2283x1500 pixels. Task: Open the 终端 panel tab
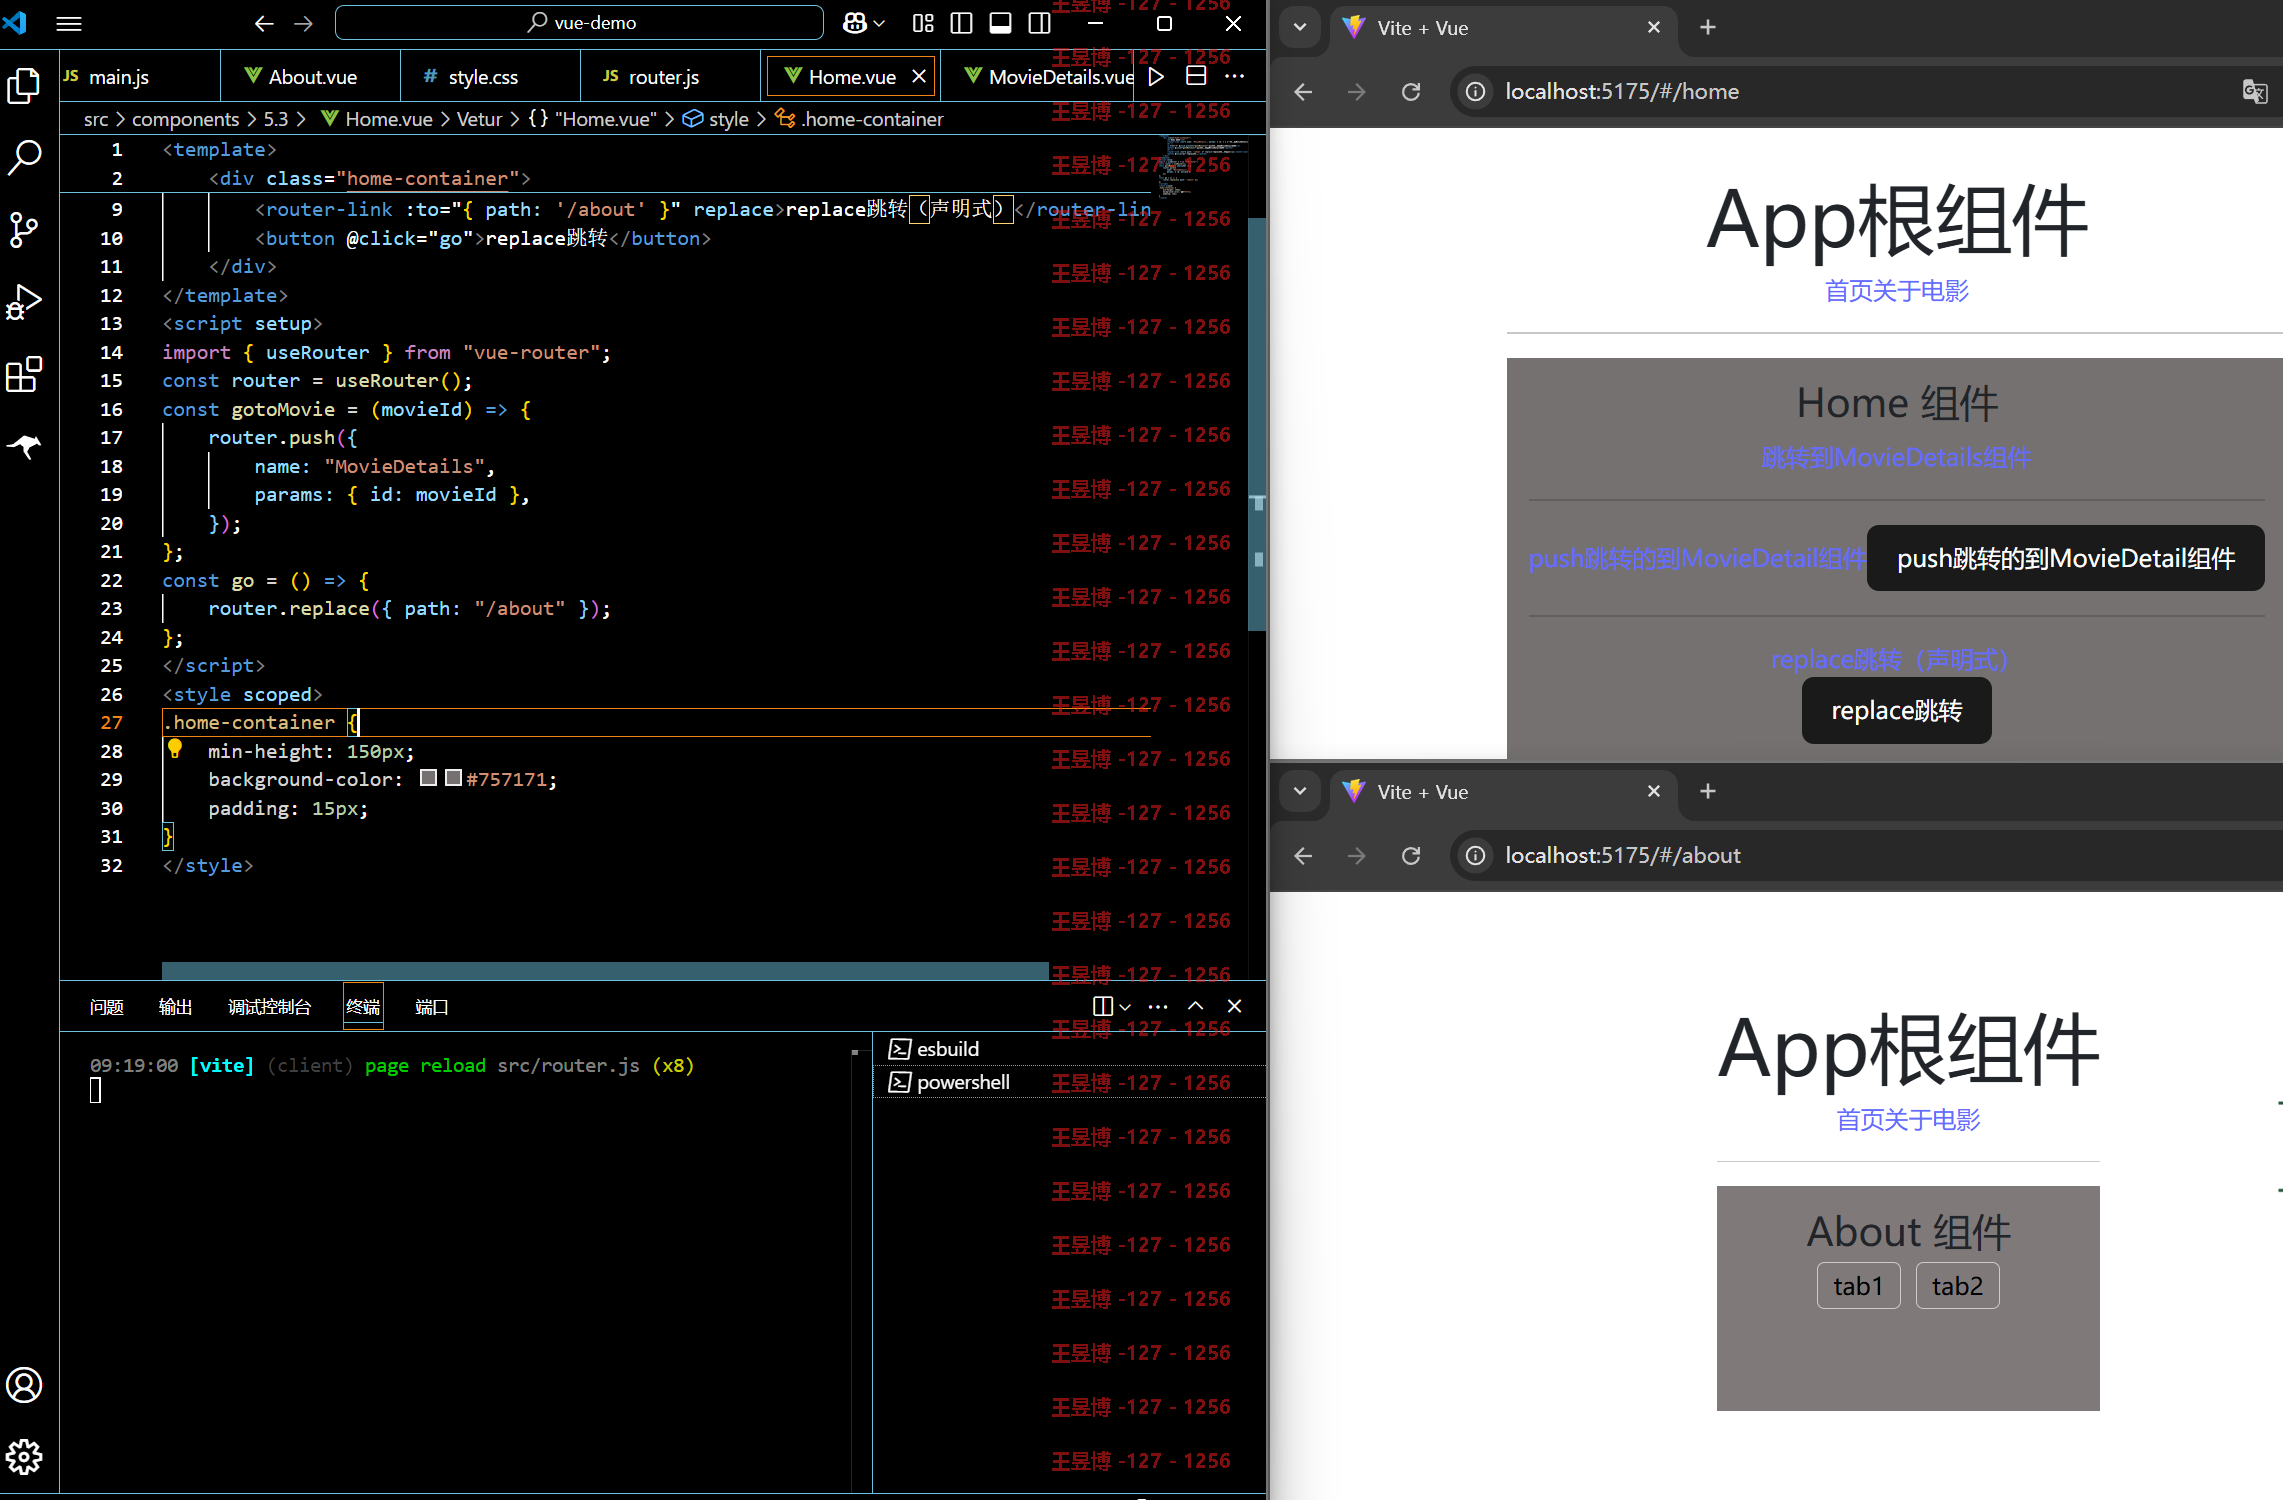363,1006
